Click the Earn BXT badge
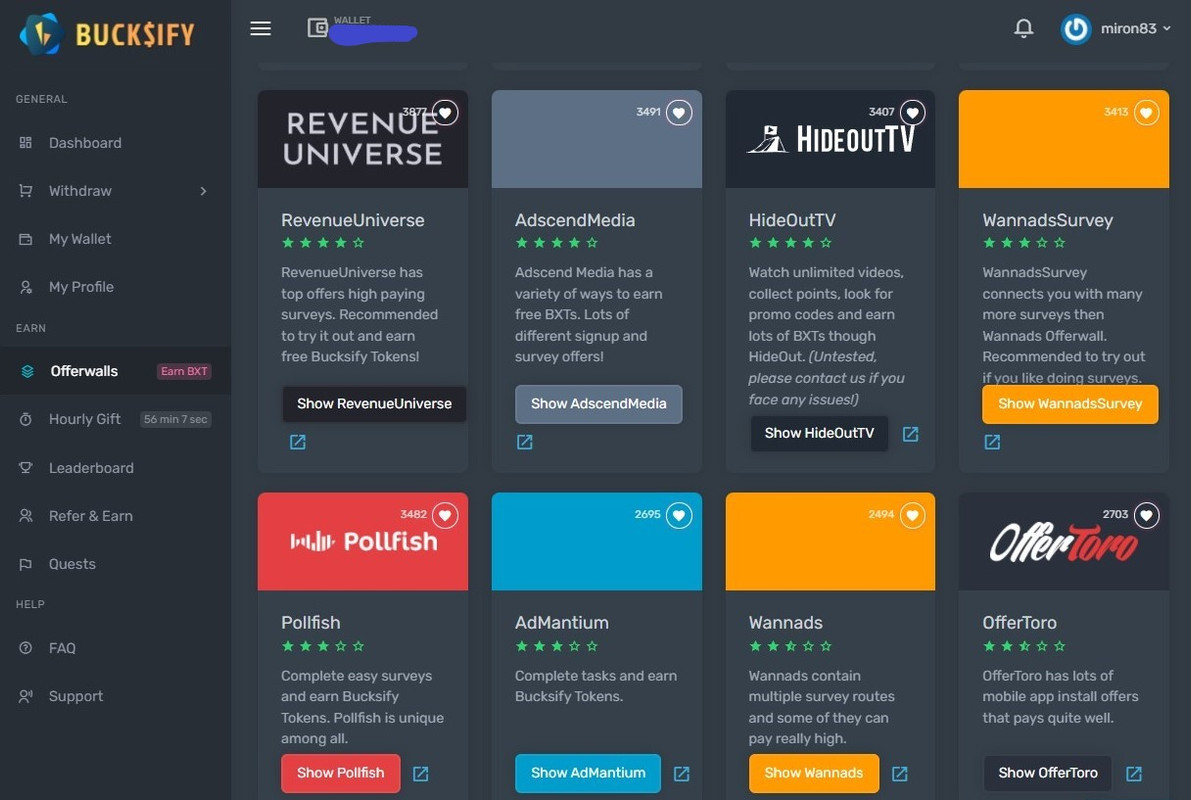The height and width of the screenshot is (800, 1191). 184,371
